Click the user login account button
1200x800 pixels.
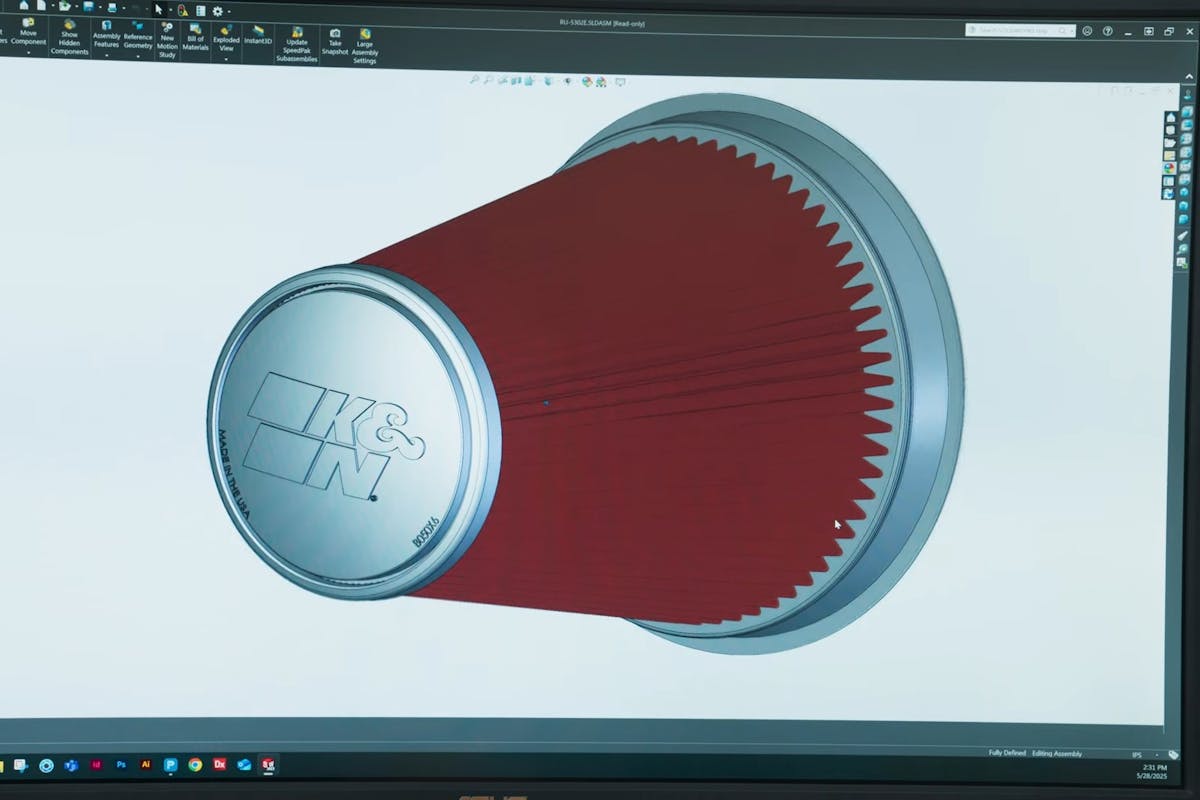(x=1087, y=31)
